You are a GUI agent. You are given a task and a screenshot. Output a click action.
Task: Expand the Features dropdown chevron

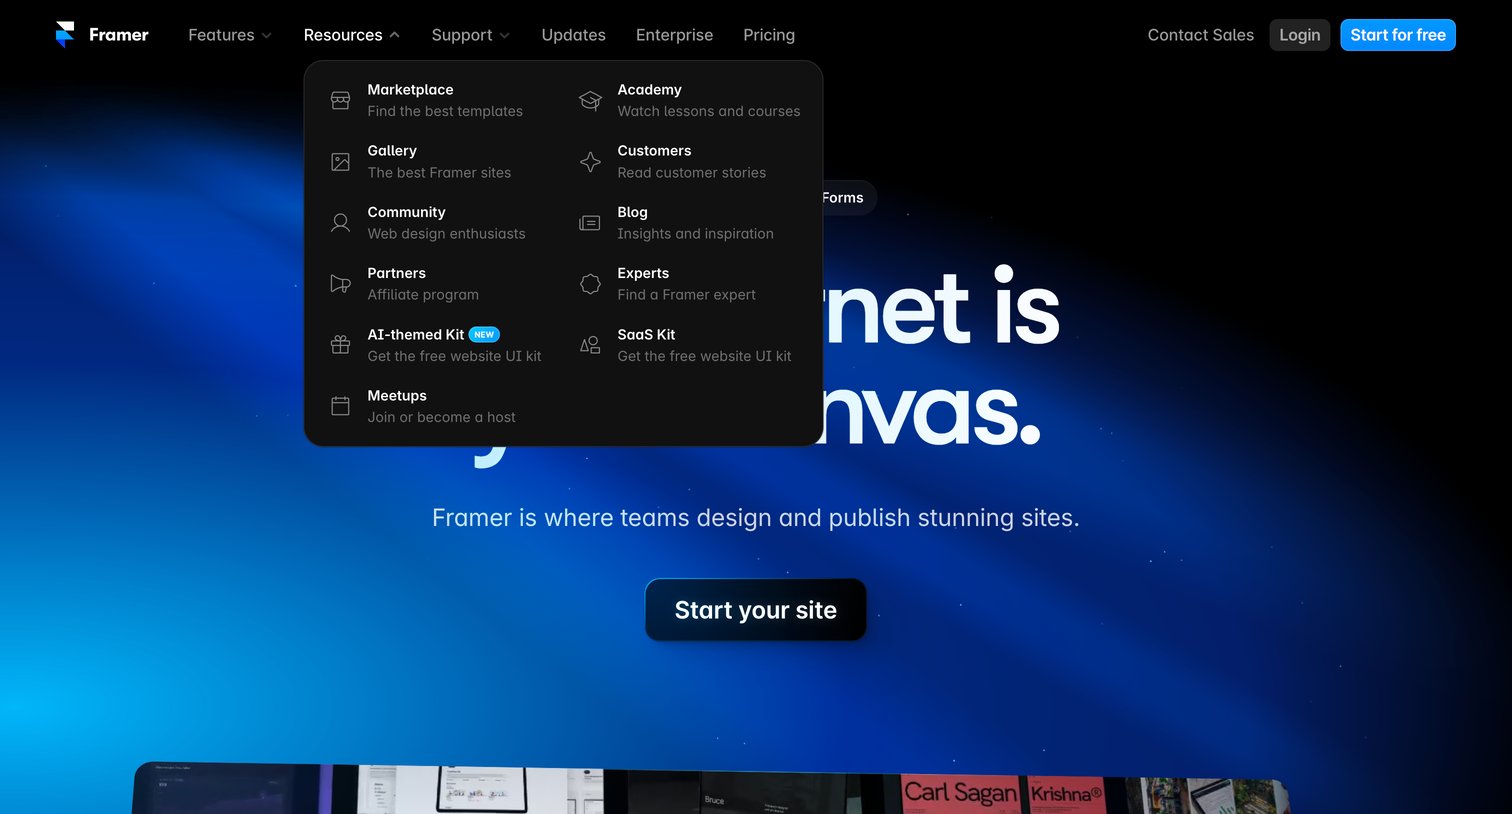tap(266, 36)
